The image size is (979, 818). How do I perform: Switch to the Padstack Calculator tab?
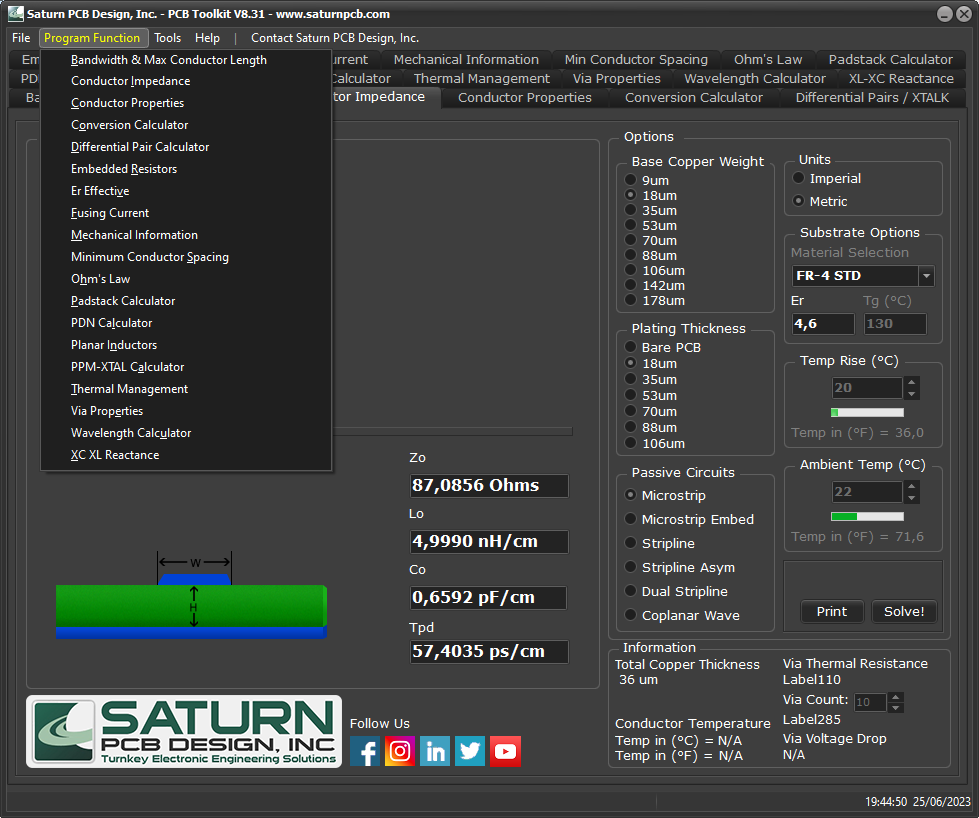click(890, 59)
